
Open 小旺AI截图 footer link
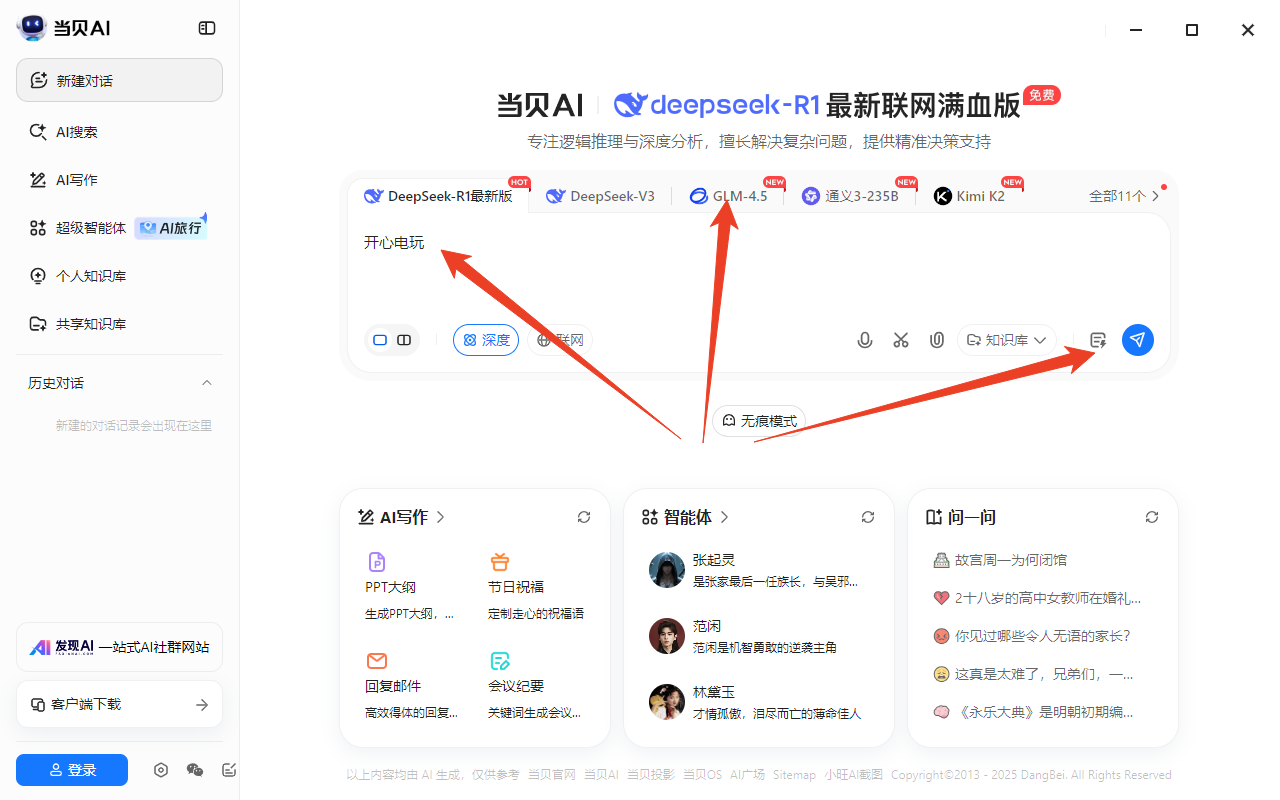click(x=854, y=775)
